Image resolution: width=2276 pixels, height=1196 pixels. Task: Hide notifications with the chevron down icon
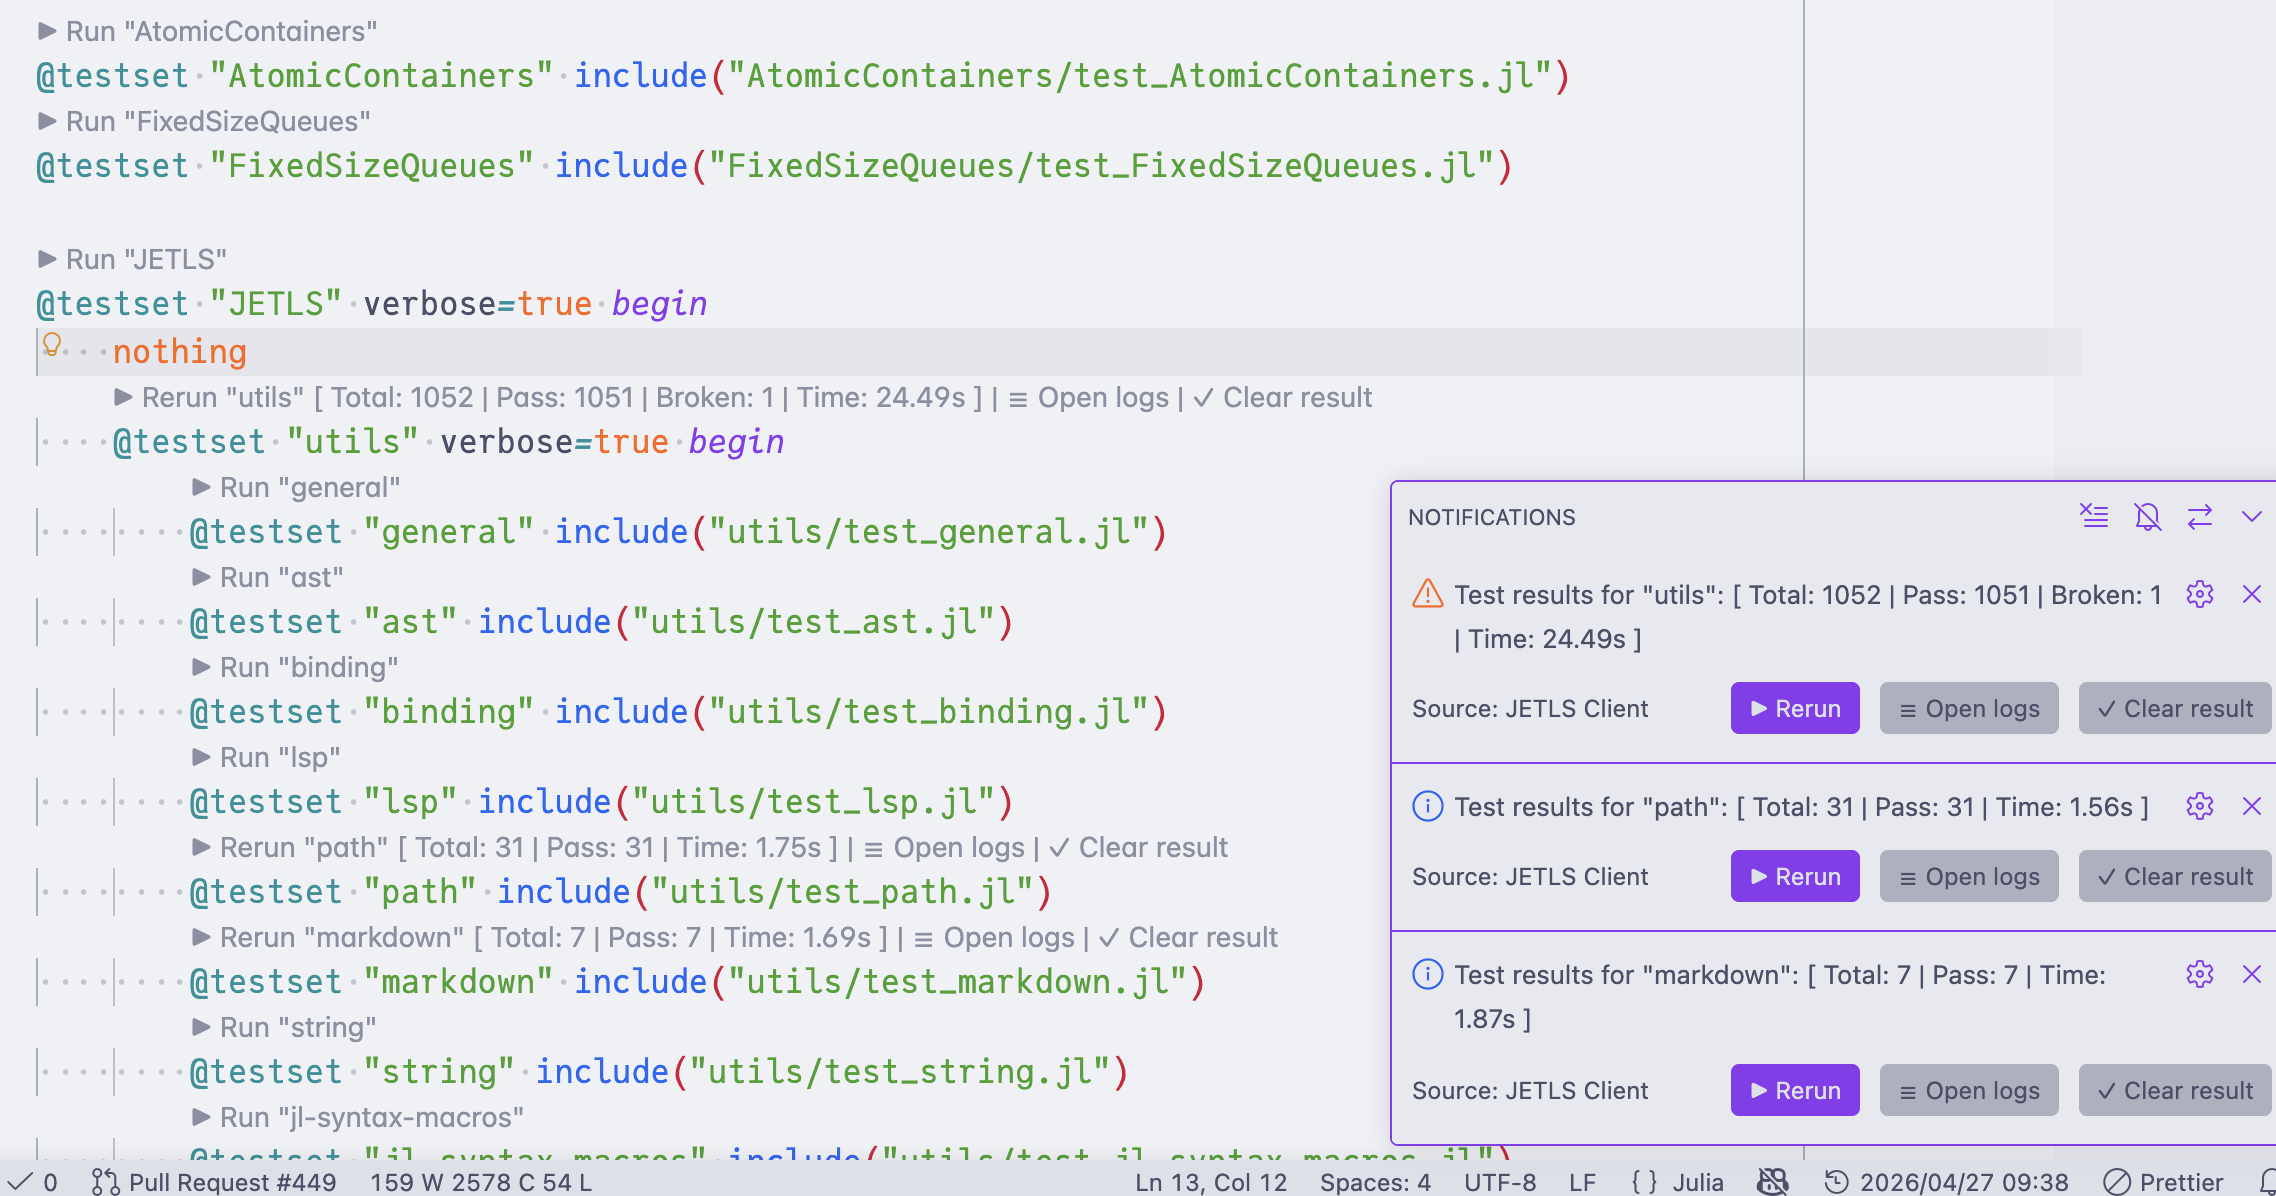coord(2251,516)
